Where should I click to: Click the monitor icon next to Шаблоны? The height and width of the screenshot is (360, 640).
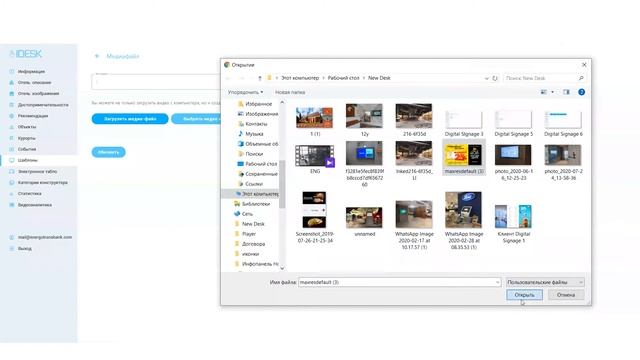coord(11,160)
